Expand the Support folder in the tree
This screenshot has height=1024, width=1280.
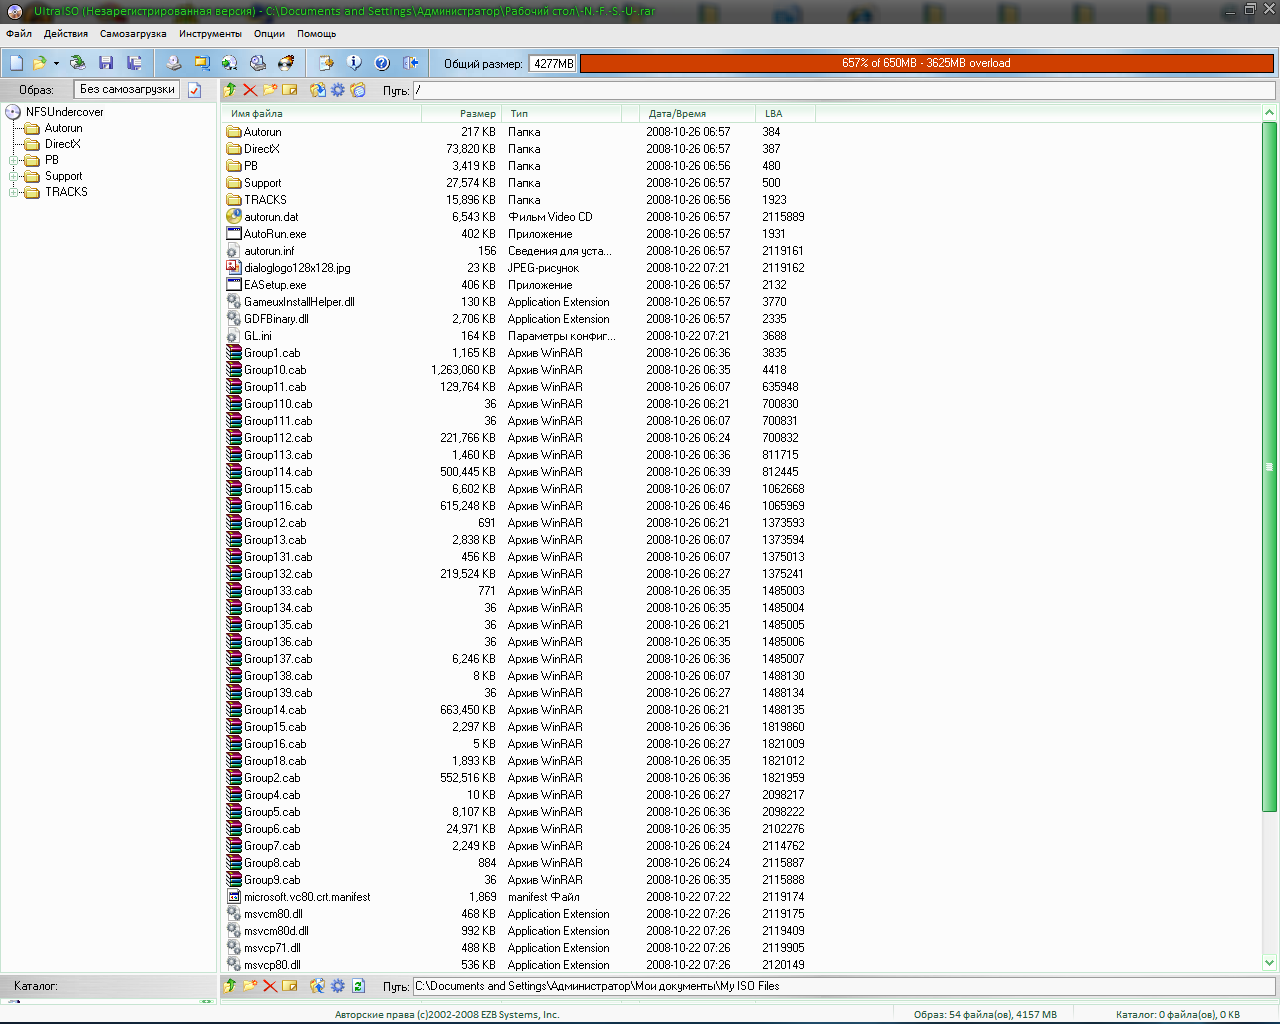tap(14, 176)
